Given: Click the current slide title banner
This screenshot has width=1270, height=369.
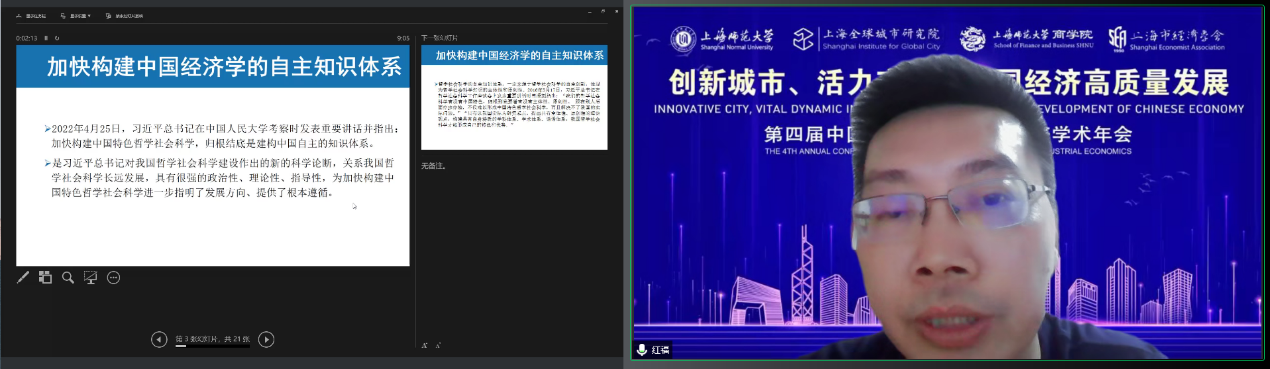Looking at the screenshot, I should pos(212,67).
